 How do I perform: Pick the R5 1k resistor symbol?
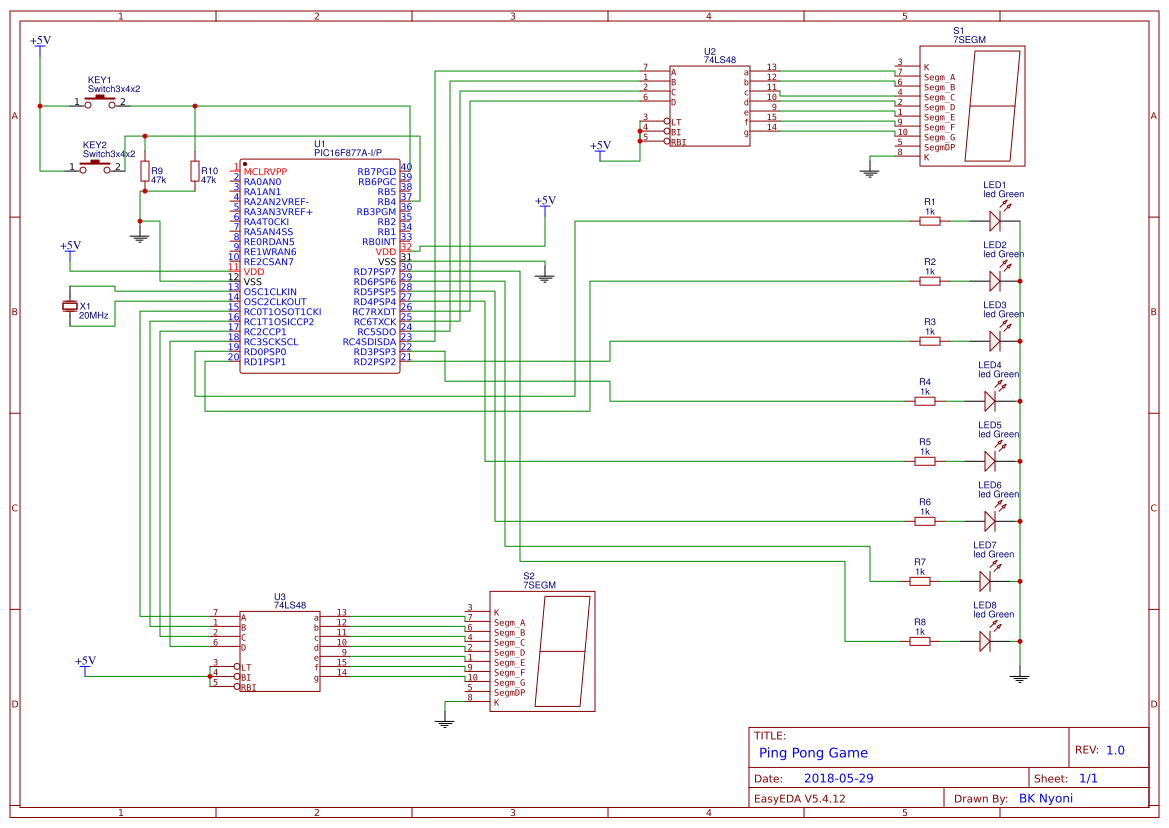coord(924,461)
